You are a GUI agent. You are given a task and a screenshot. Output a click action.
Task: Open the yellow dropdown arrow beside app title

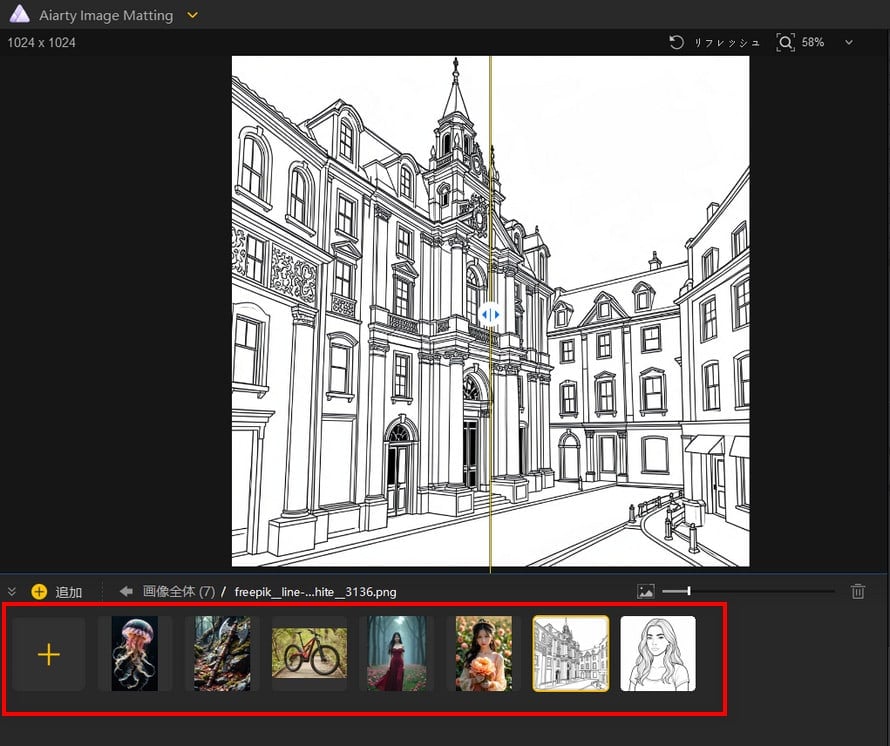pos(193,15)
